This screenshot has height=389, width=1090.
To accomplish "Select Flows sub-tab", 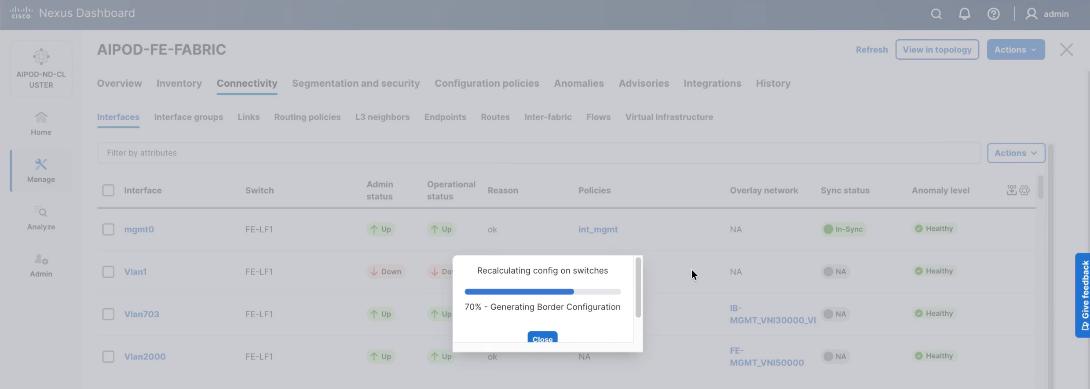I will (599, 117).
